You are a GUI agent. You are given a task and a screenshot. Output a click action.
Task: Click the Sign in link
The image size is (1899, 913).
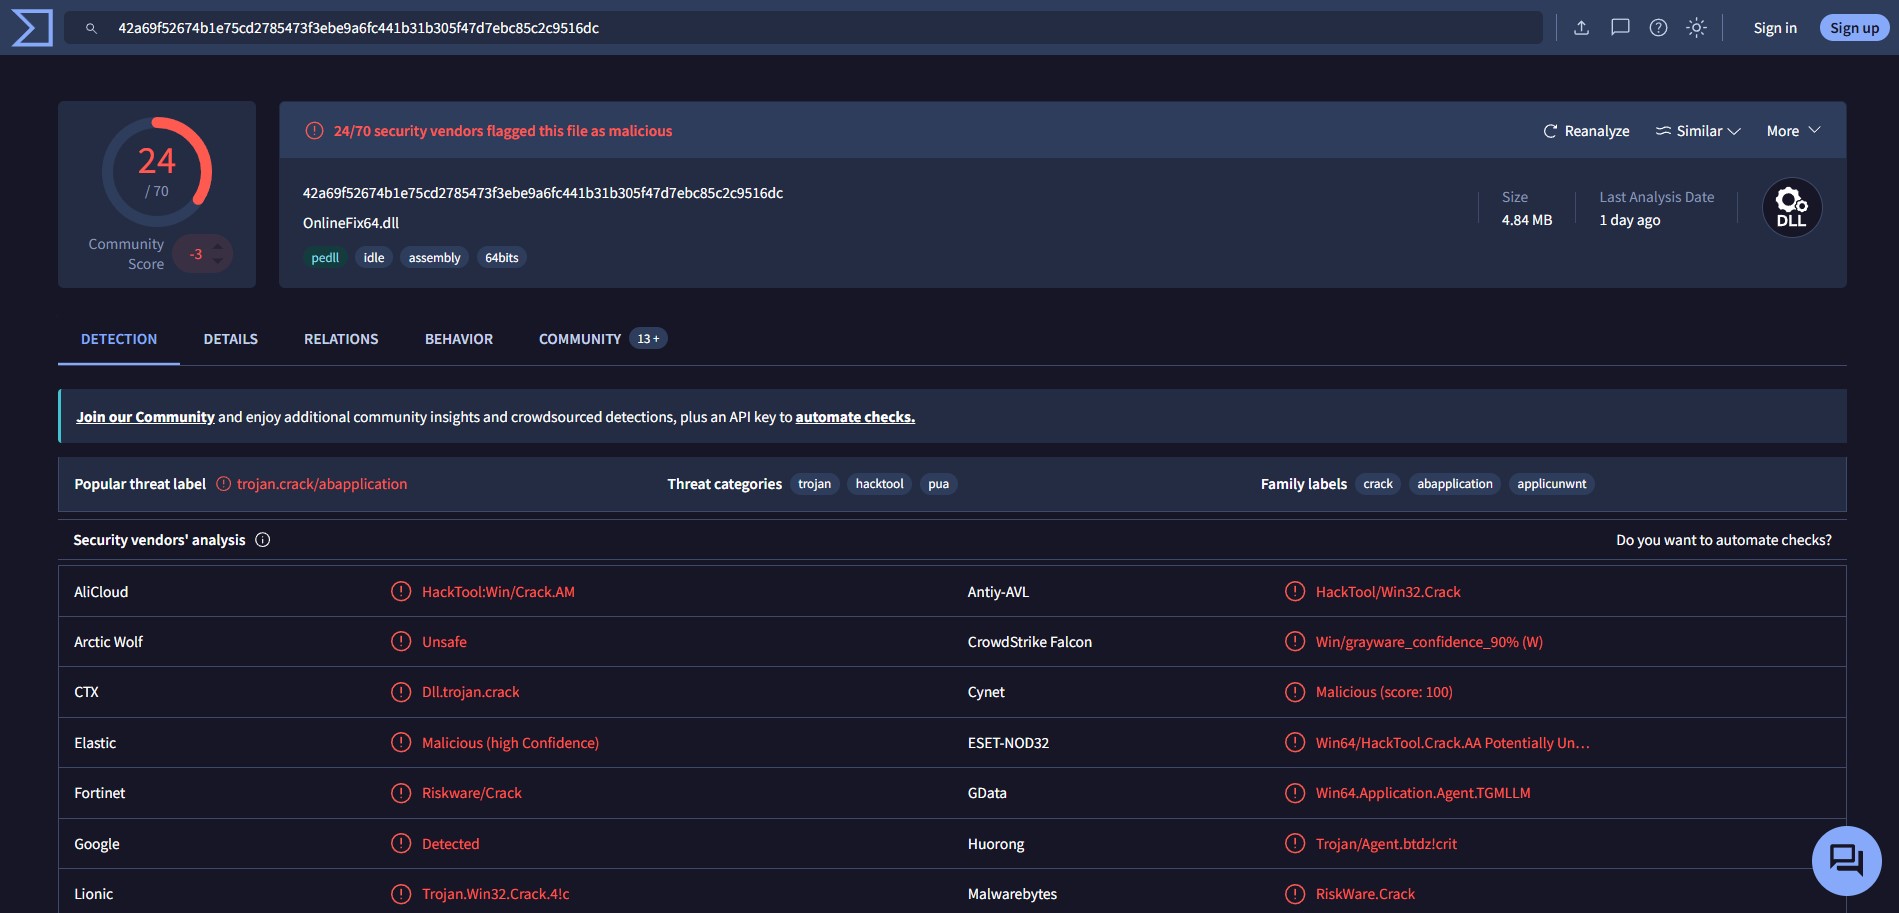(1775, 28)
